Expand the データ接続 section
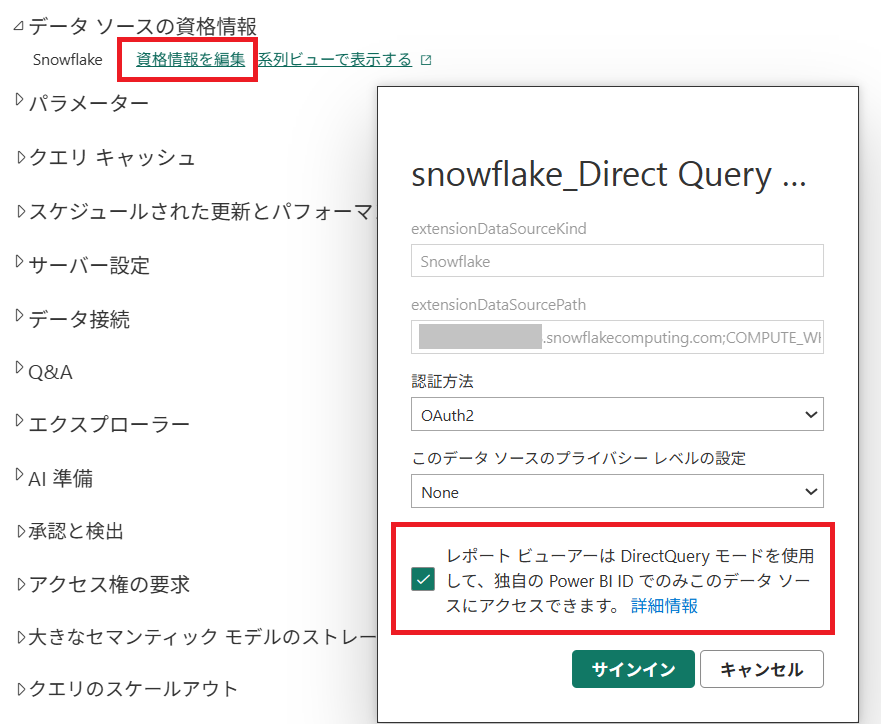The width and height of the screenshot is (881, 724). (x=20, y=316)
